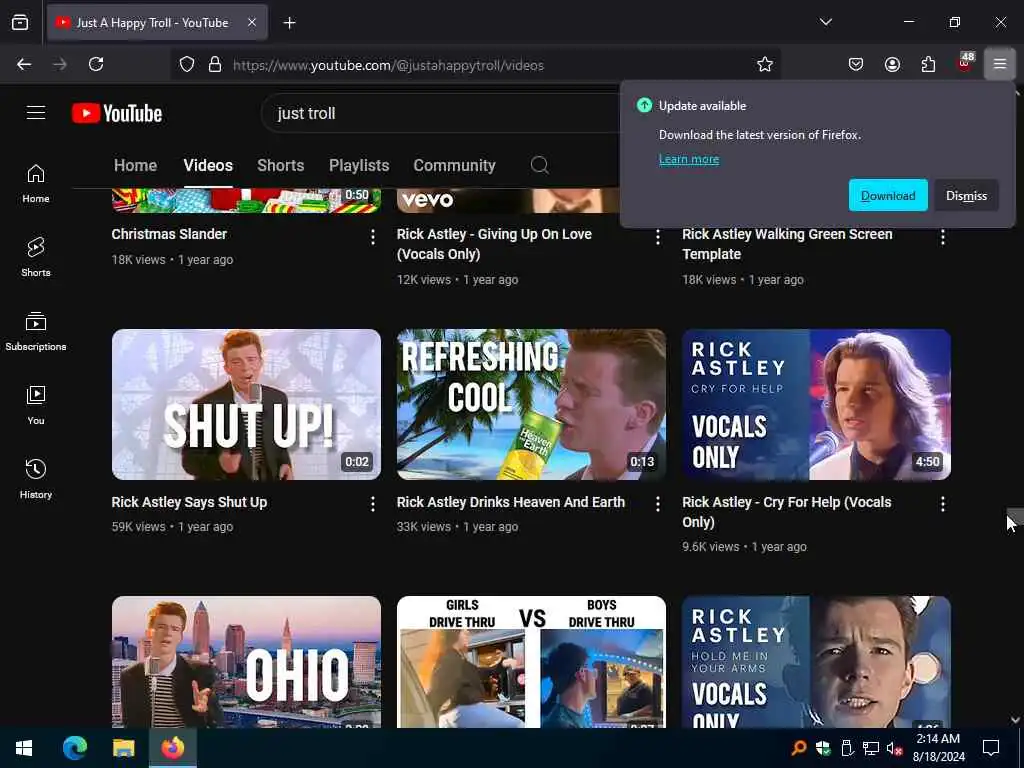Switch to the channel Shorts tab
Viewport: 1024px width, 768px height.
pos(280,165)
